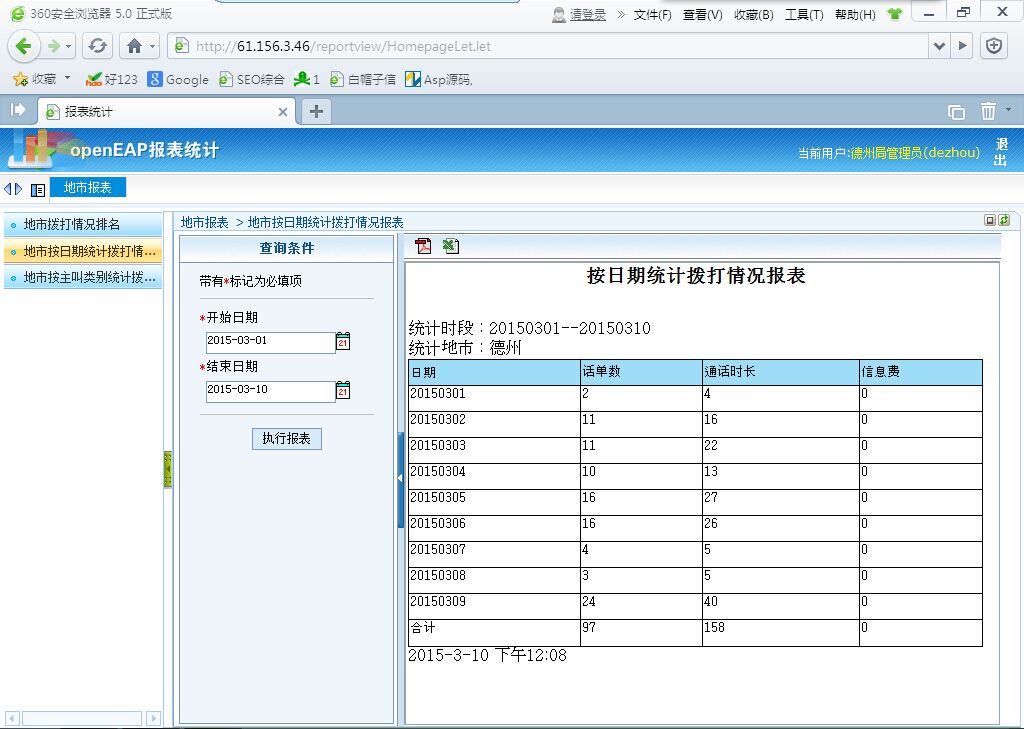The width and height of the screenshot is (1024, 729).
Task: Open the start date calendar picker
Action: (x=343, y=341)
